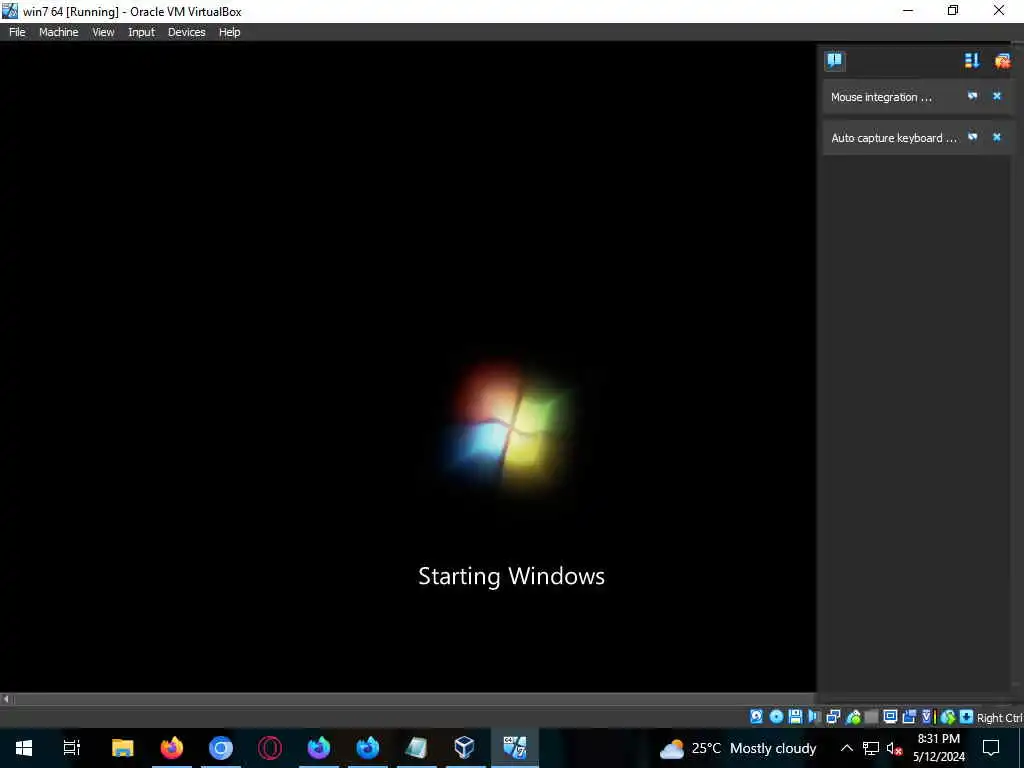Viewport: 1024px width, 768px height.
Task: Open the View menu
Action: click(x=103, y=32)
